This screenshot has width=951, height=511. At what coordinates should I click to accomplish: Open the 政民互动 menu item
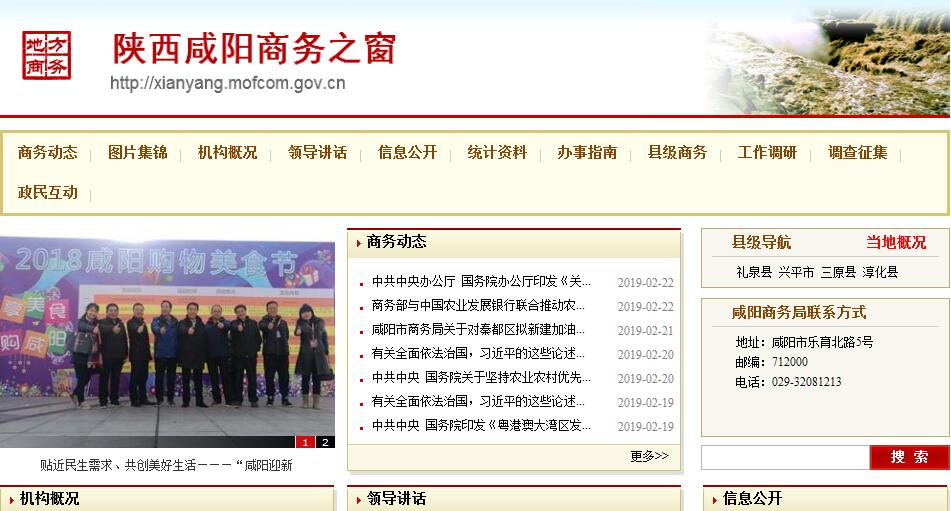[48, 192]
